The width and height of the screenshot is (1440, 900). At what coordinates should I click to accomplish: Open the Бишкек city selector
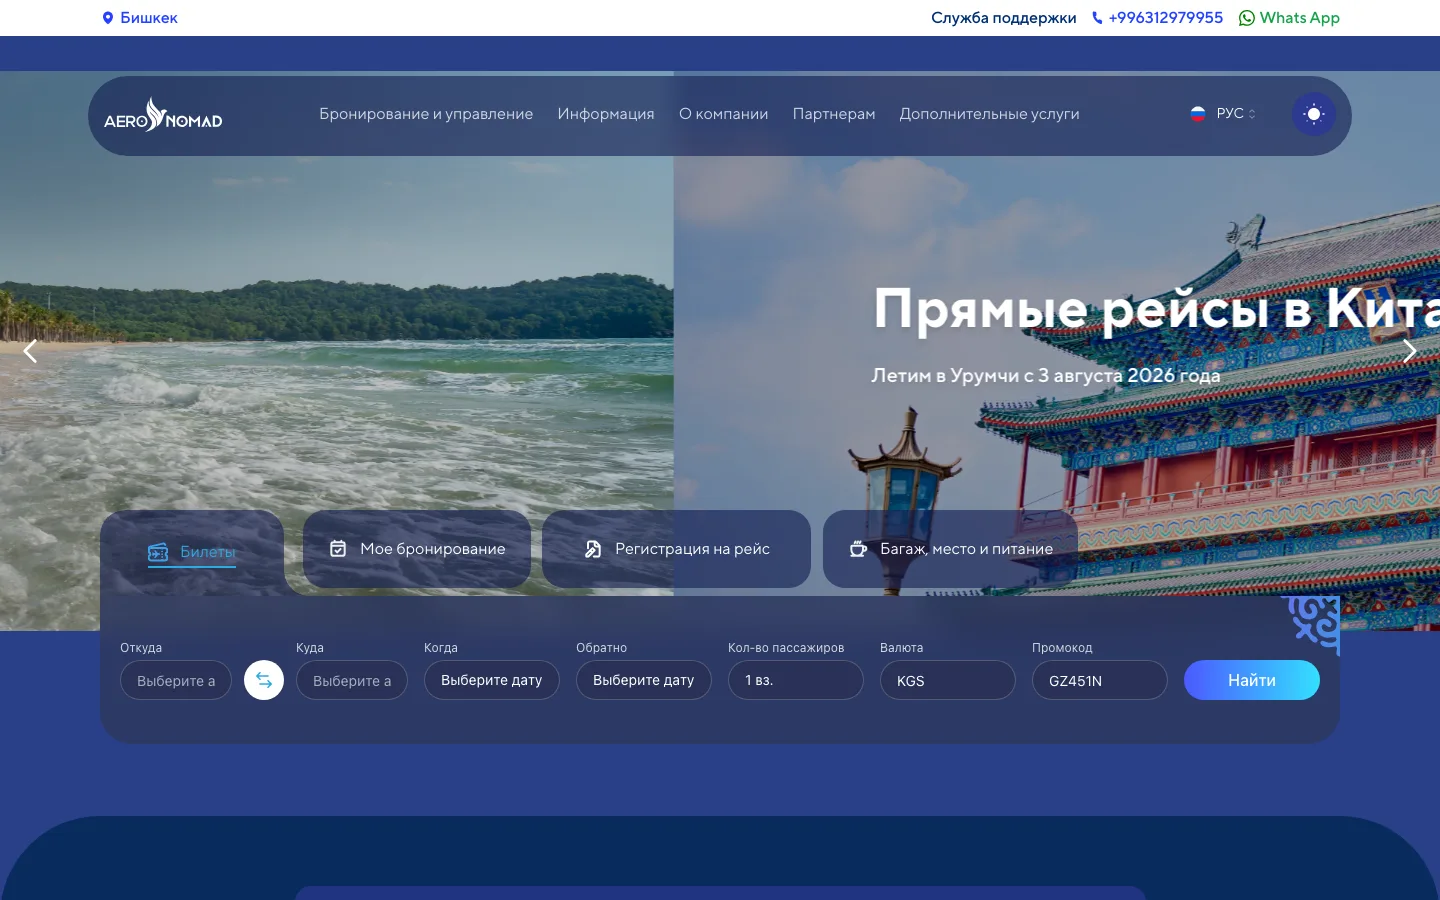coord(140,18)
